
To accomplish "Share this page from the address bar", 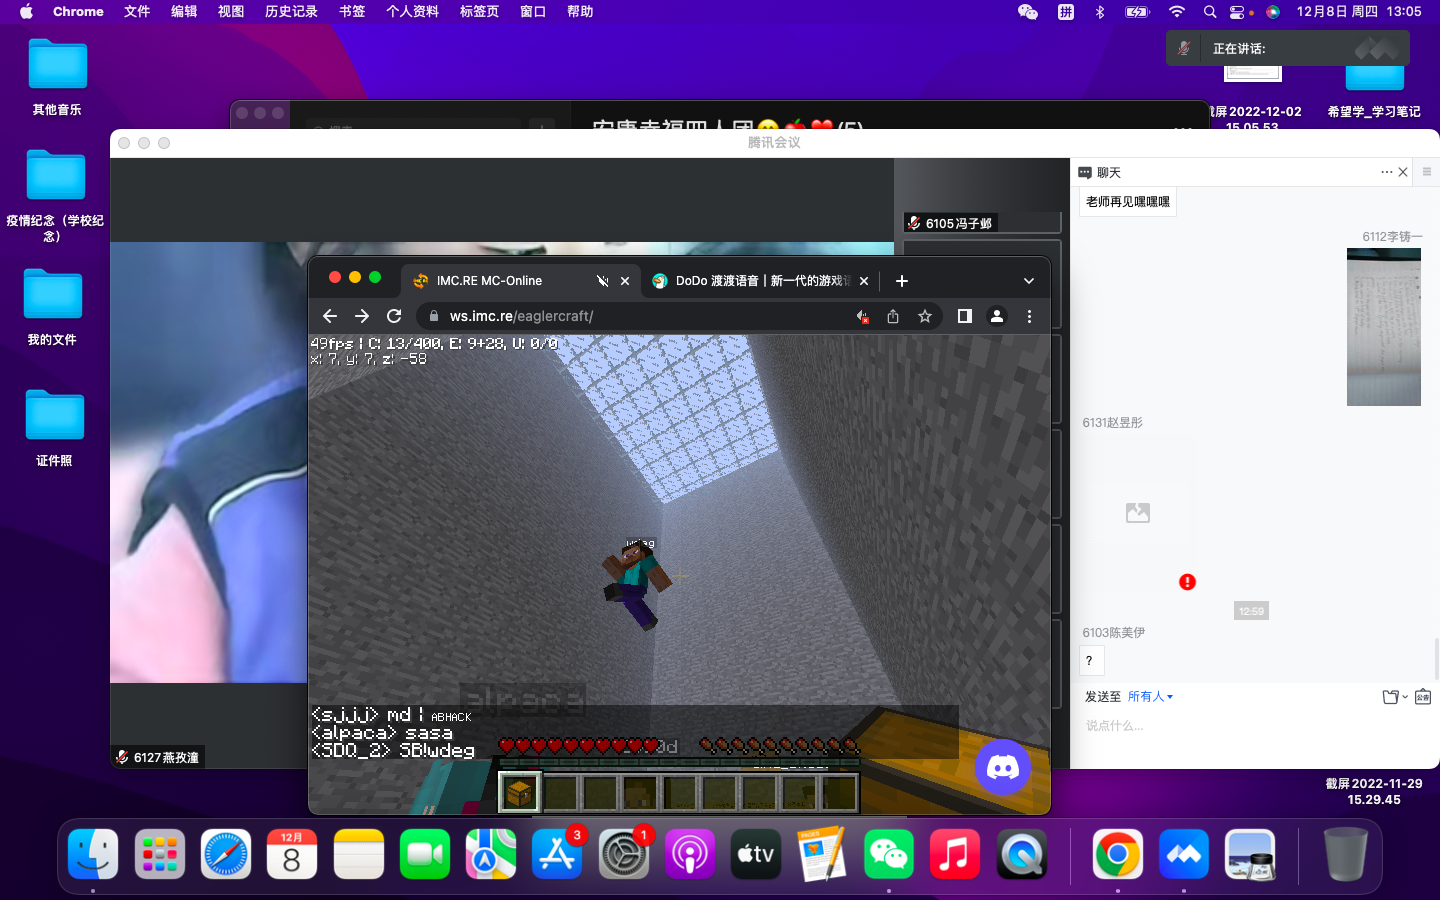I will pyautogui.click(x=893, y=316).
